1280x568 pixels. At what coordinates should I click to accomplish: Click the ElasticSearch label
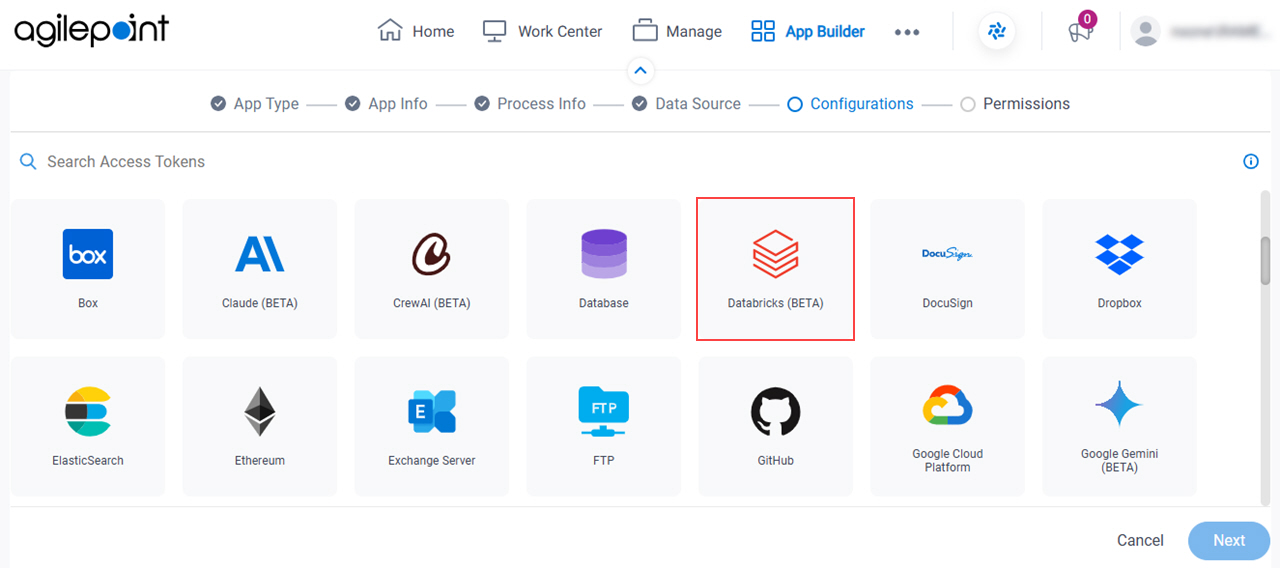point(88,461)
